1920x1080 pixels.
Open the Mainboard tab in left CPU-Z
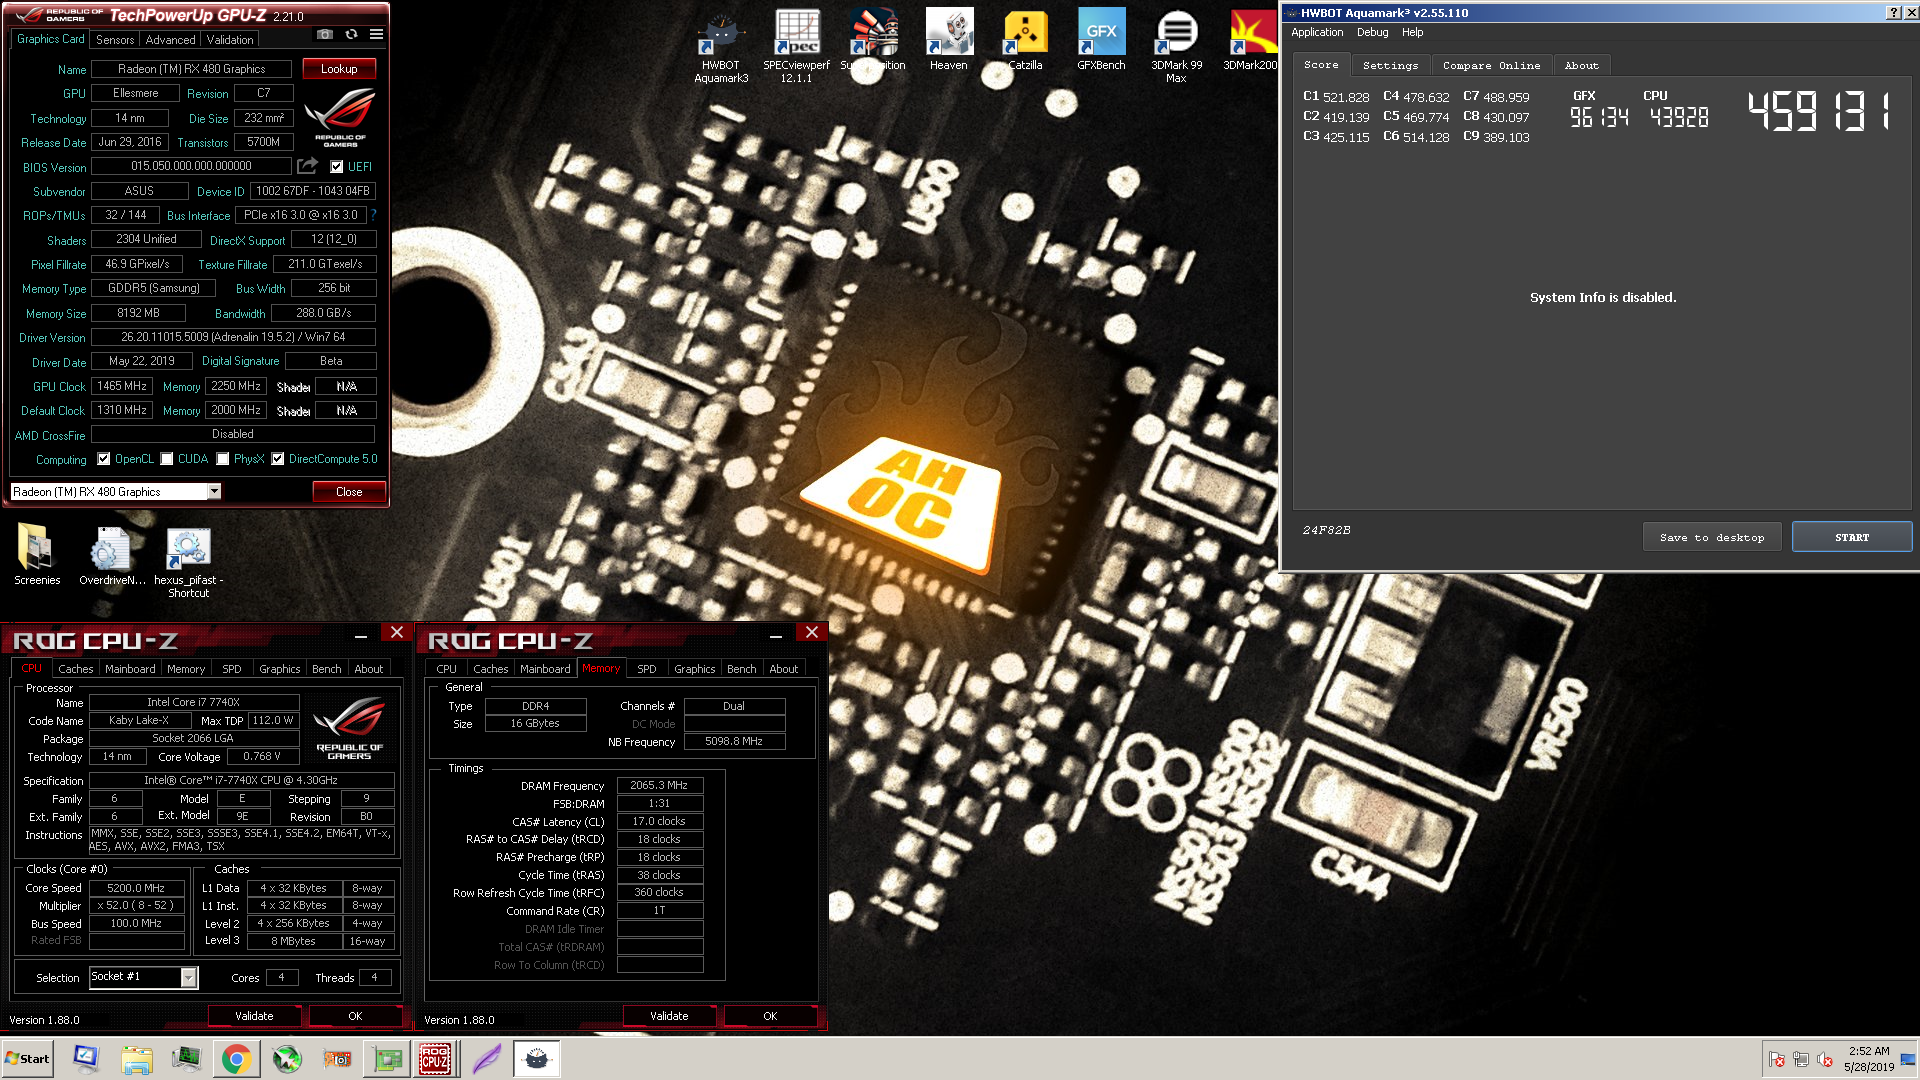click(130, 669)
